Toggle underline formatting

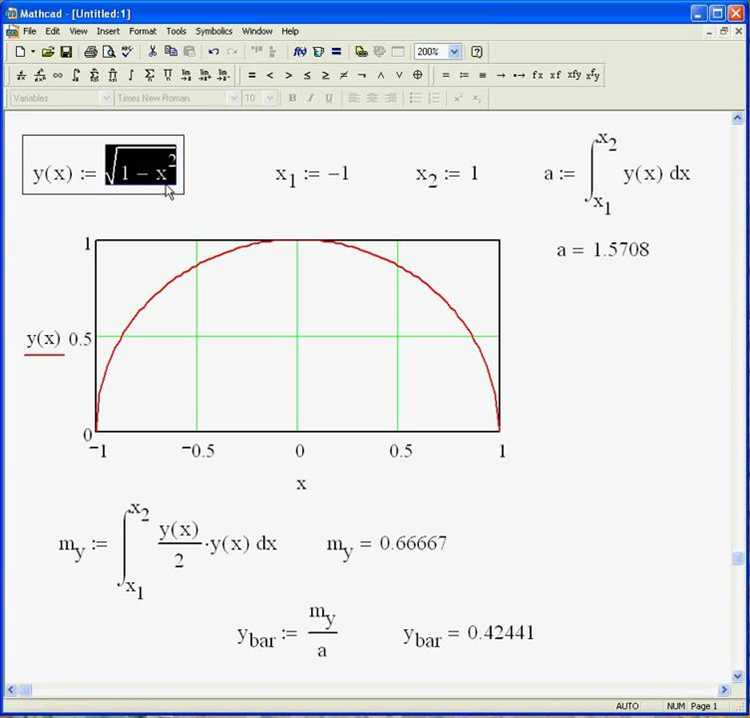329,99
